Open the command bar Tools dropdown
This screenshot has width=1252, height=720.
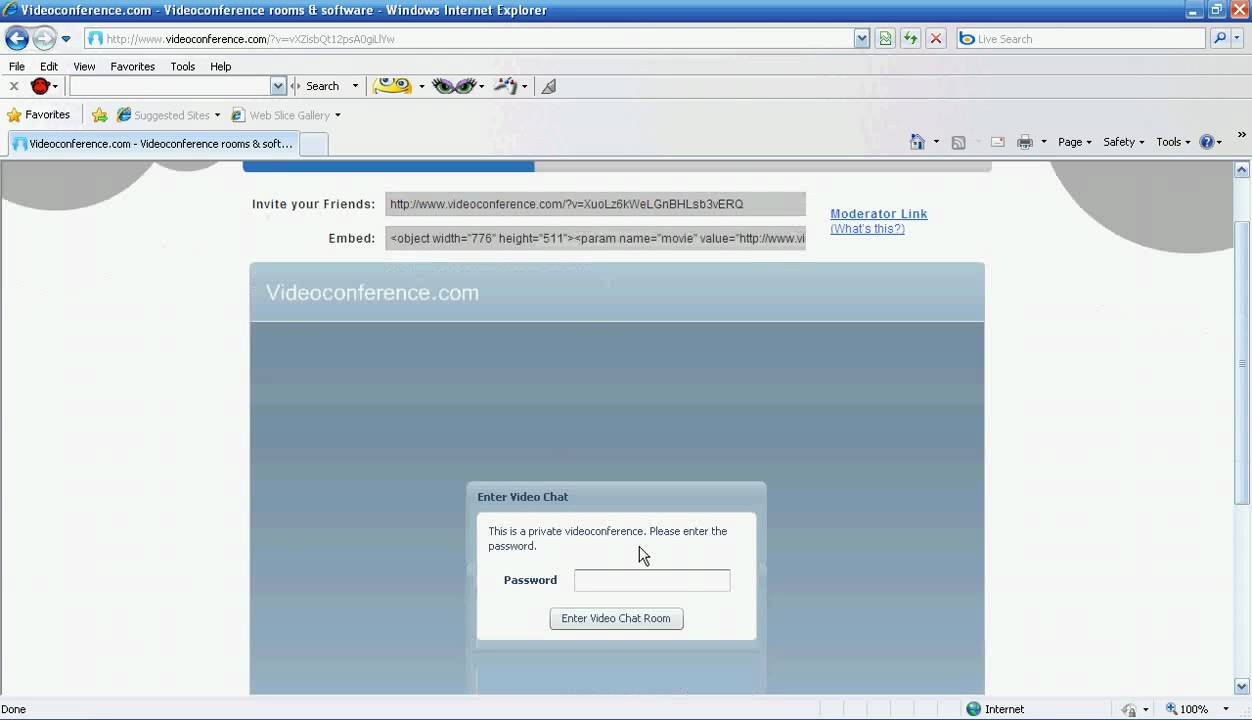(1173, 142)
